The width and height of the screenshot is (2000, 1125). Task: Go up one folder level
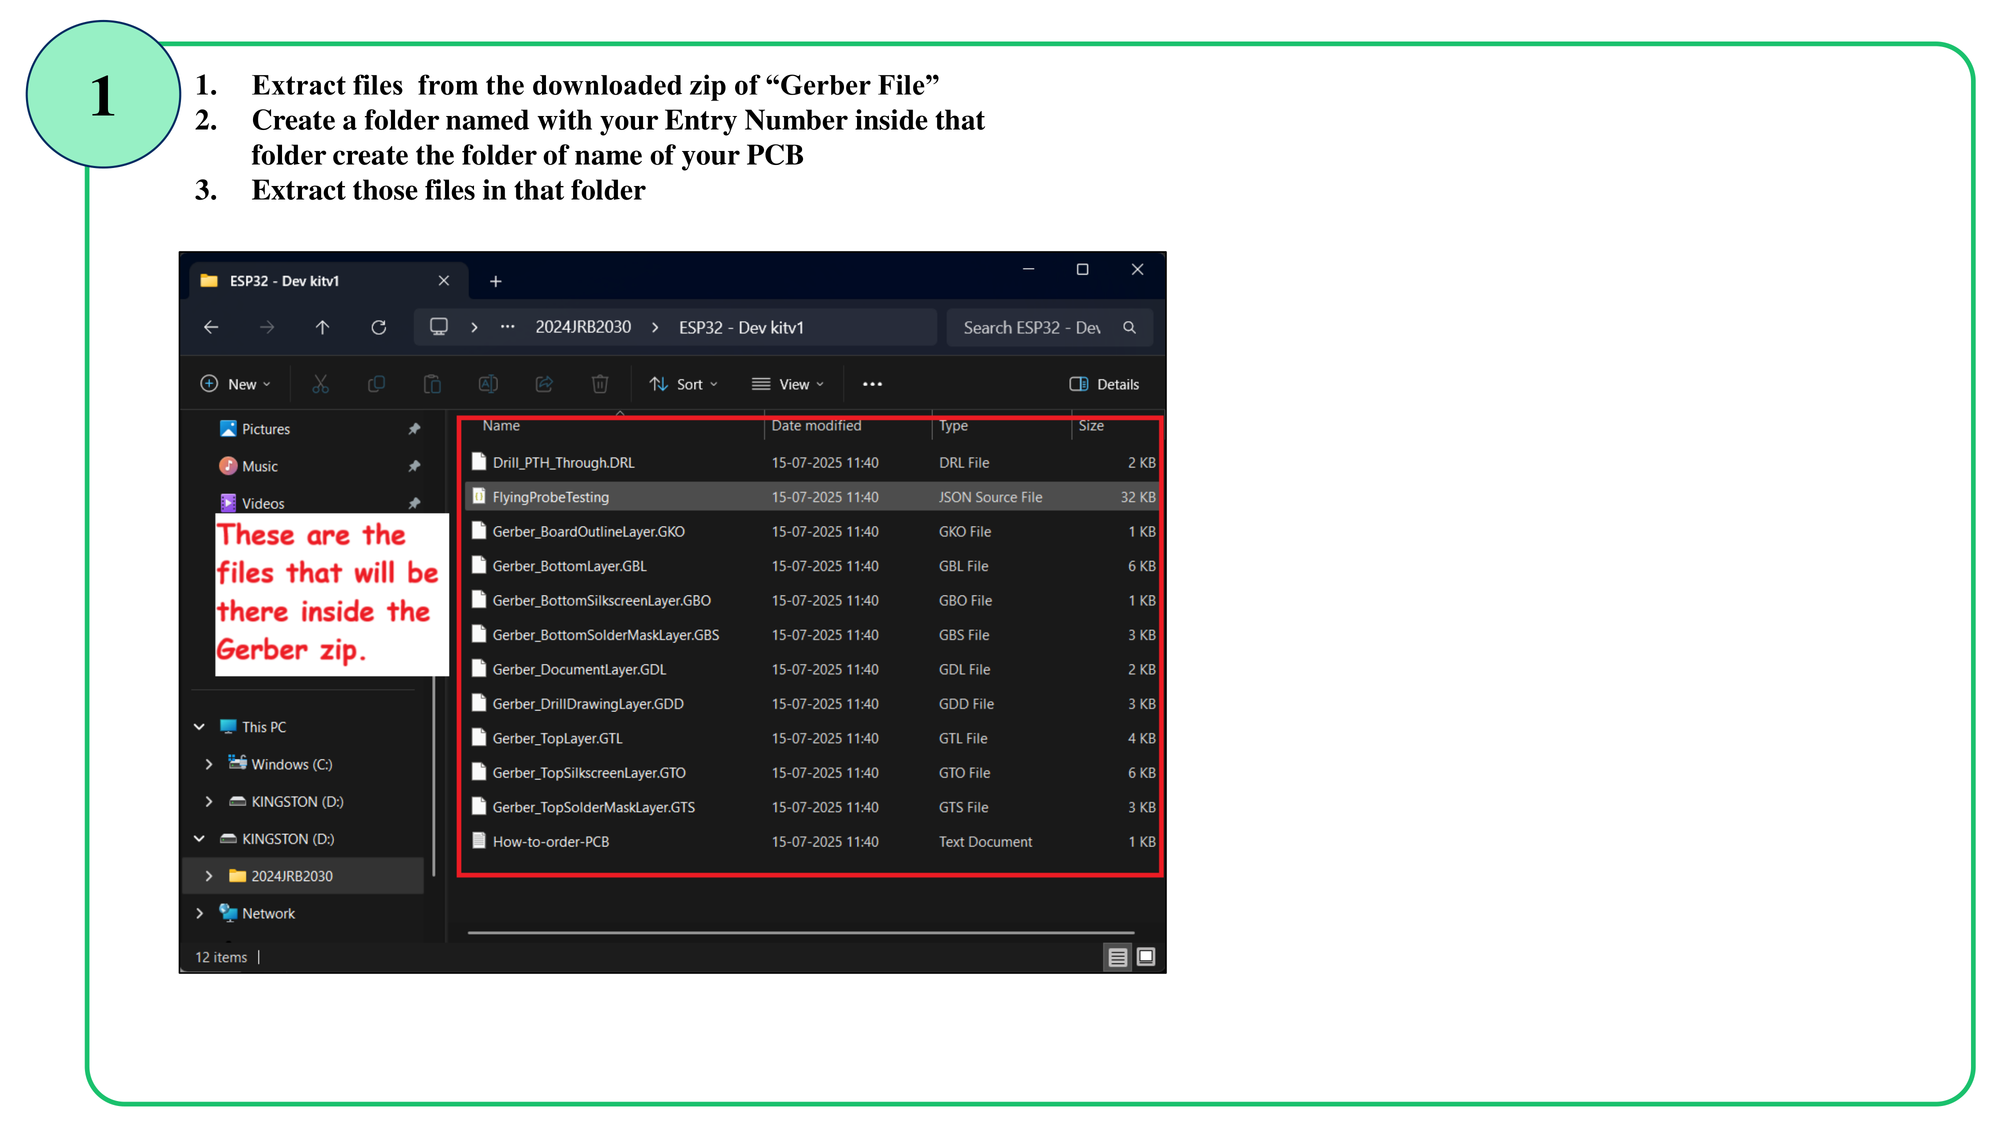tap(322, 327)
